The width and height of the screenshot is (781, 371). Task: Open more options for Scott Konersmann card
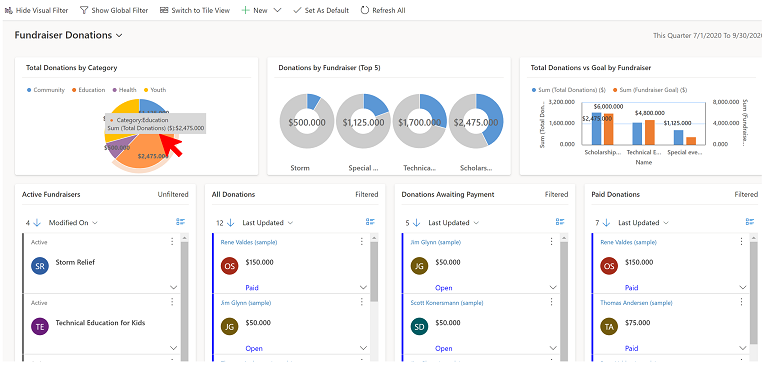551,302
